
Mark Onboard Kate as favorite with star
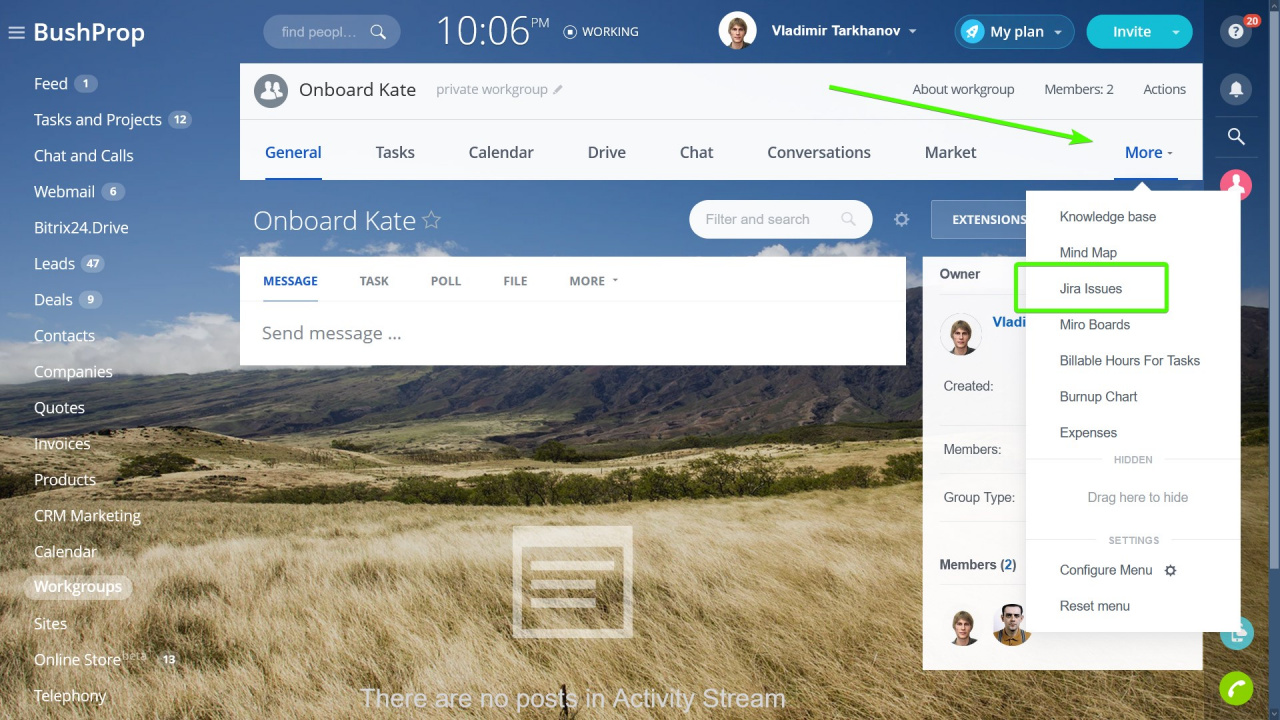coord(432,220)
